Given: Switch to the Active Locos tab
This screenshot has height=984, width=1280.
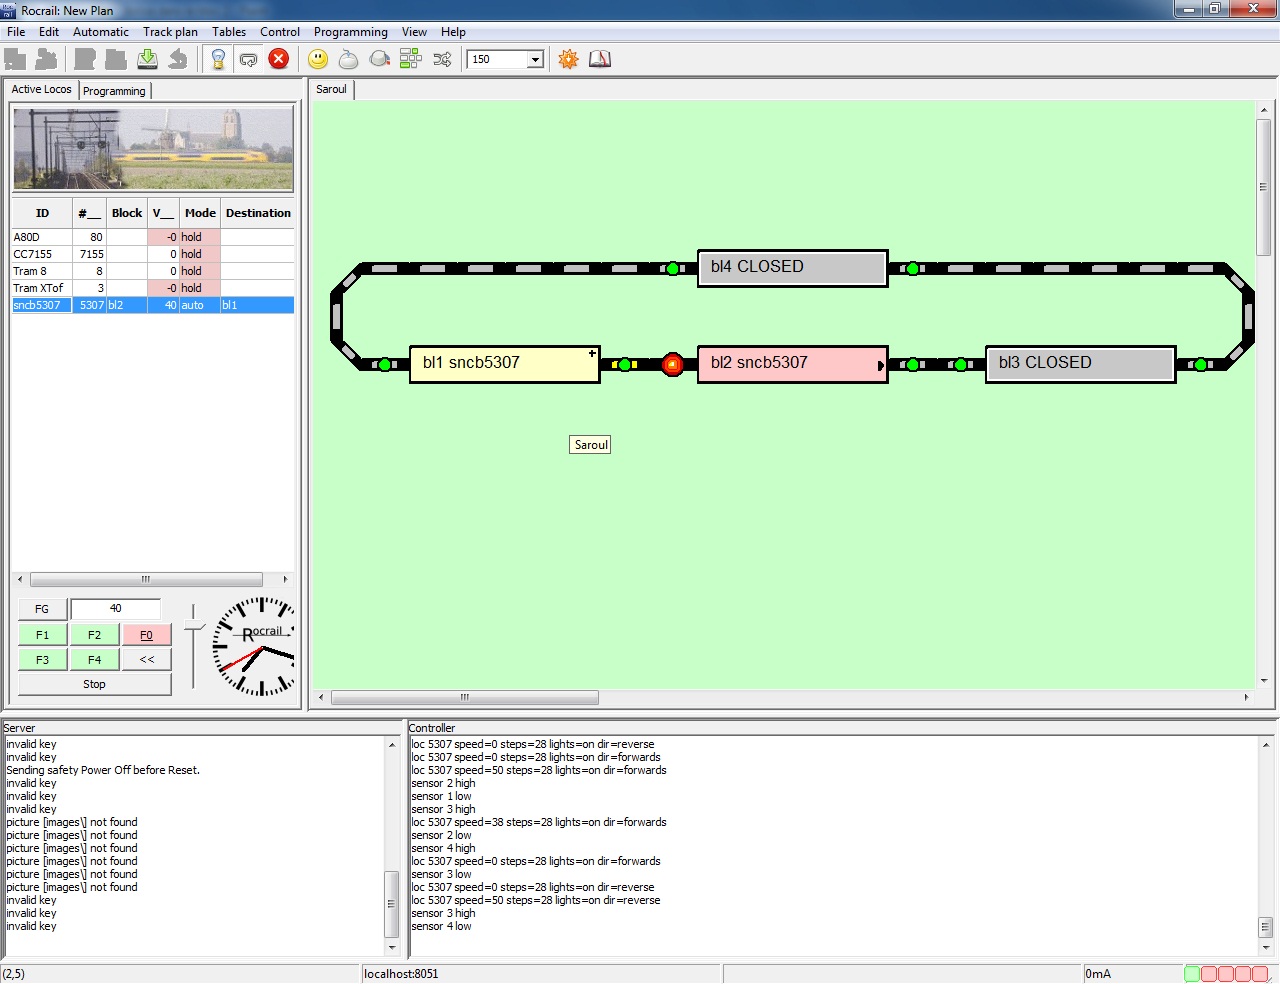Looking at the screenshot, I should (x=41, y=89).
